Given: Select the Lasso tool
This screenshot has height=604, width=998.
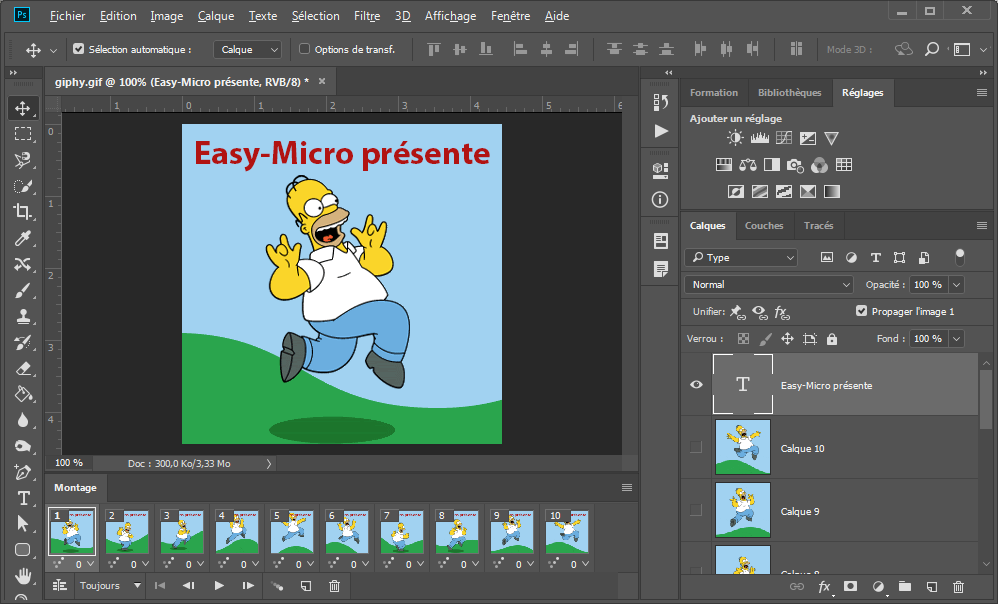Looking at the screenshot, I should click(x=23, y=160).
